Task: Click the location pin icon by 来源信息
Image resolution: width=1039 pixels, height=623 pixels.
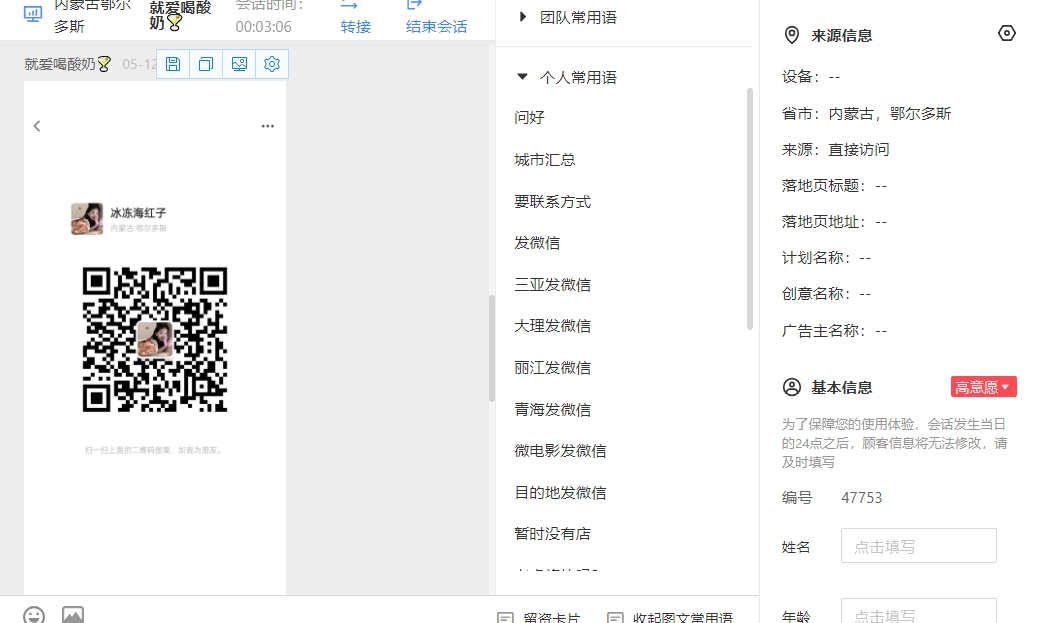Action: point(791,35)
